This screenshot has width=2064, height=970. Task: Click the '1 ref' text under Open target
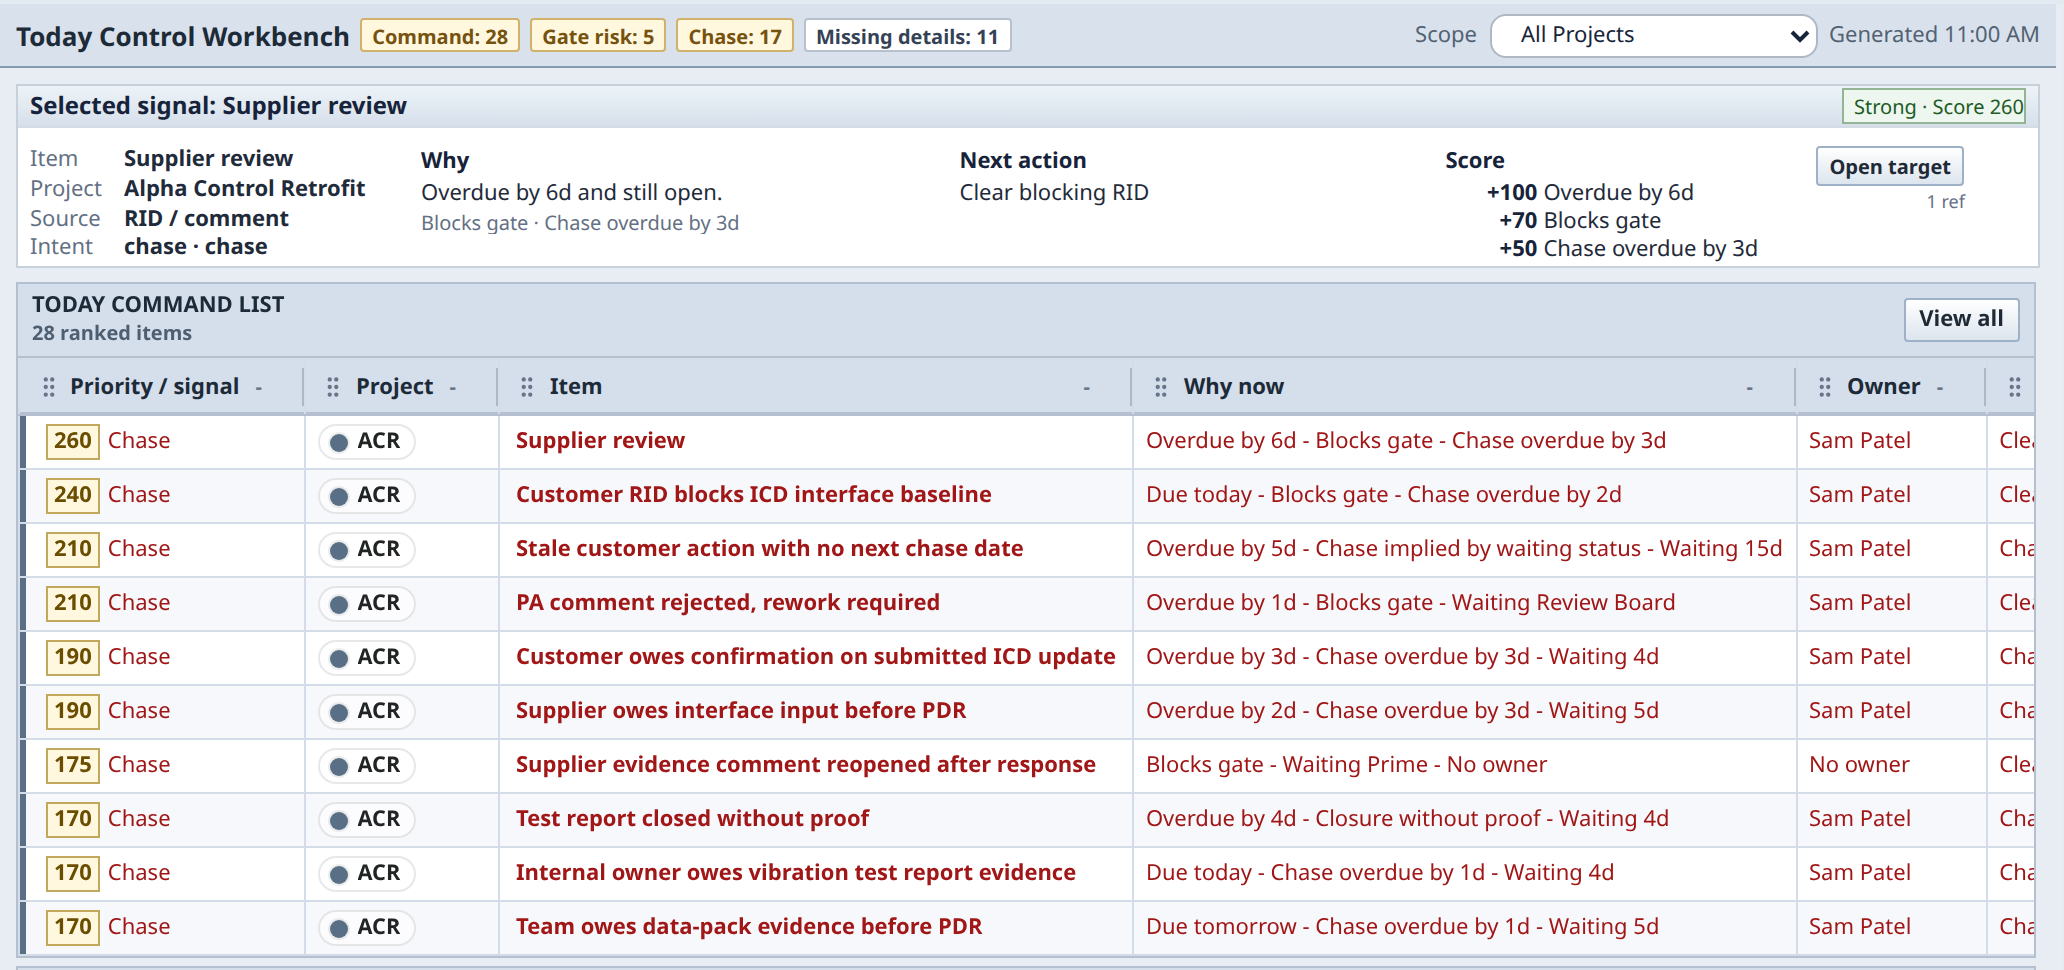click(x=1945, y=202)
